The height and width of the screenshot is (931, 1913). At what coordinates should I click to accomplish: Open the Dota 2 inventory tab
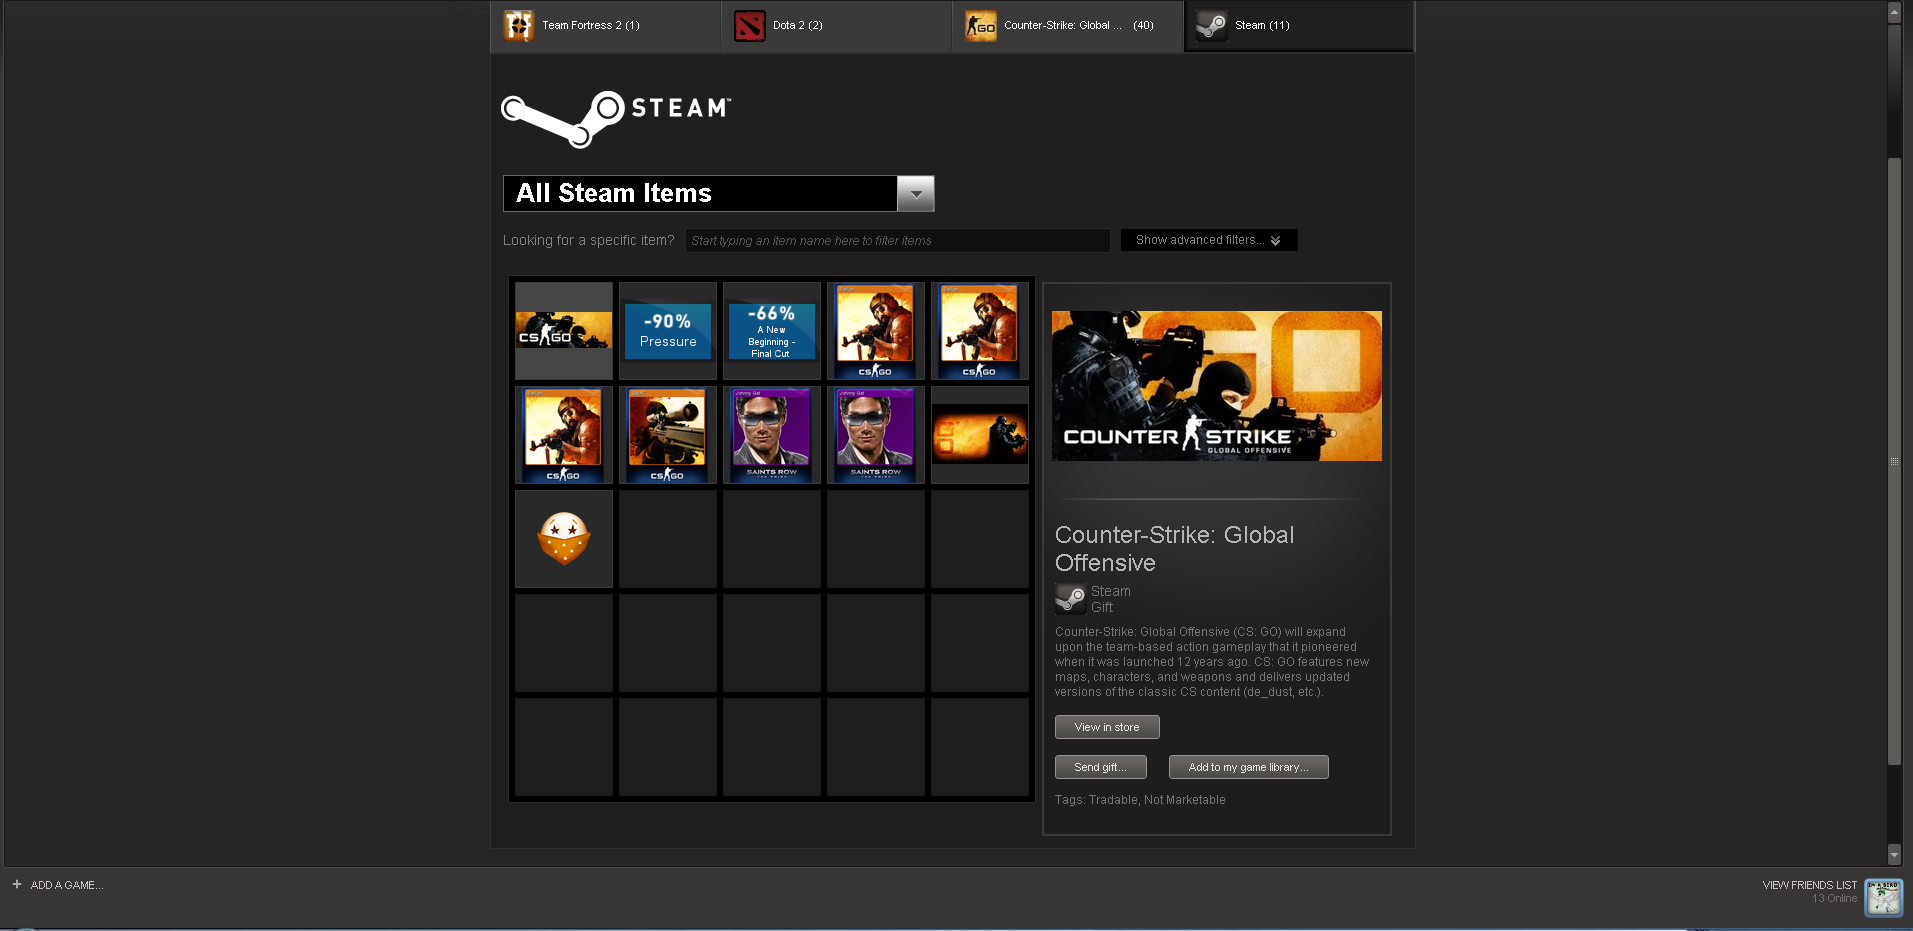click(x=836, y=26)
